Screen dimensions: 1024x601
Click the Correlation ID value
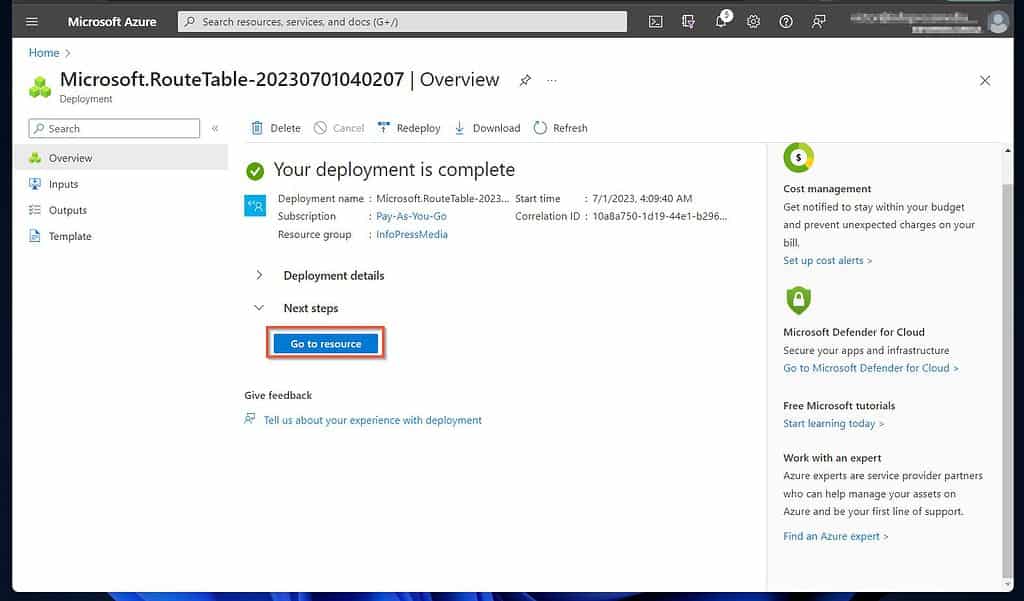(660, 216)
